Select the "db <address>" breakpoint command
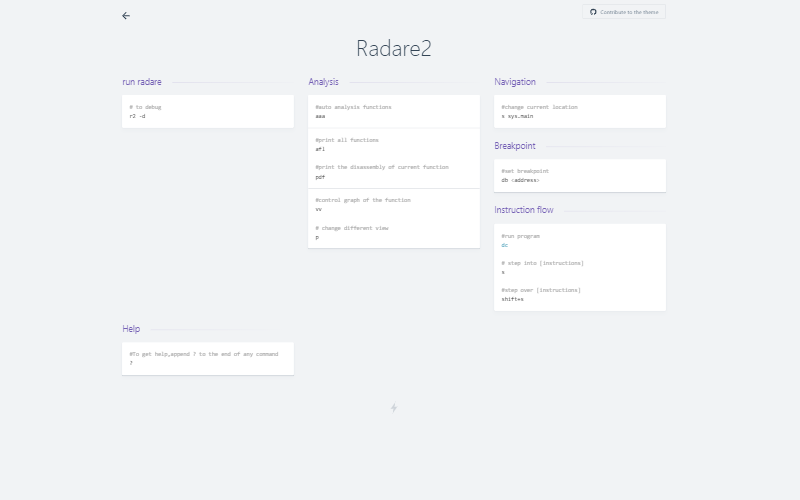This screenshot has height=500, width=800. click(x=520, y=180)
